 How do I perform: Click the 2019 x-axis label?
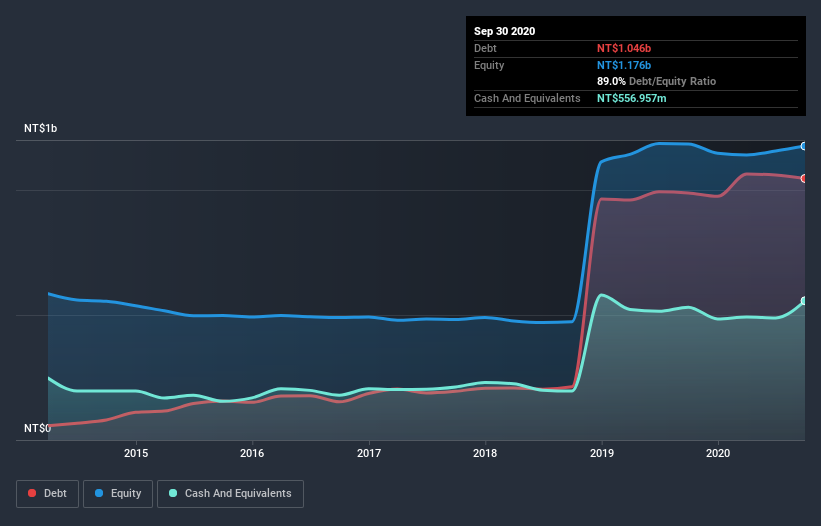point(602,453)
